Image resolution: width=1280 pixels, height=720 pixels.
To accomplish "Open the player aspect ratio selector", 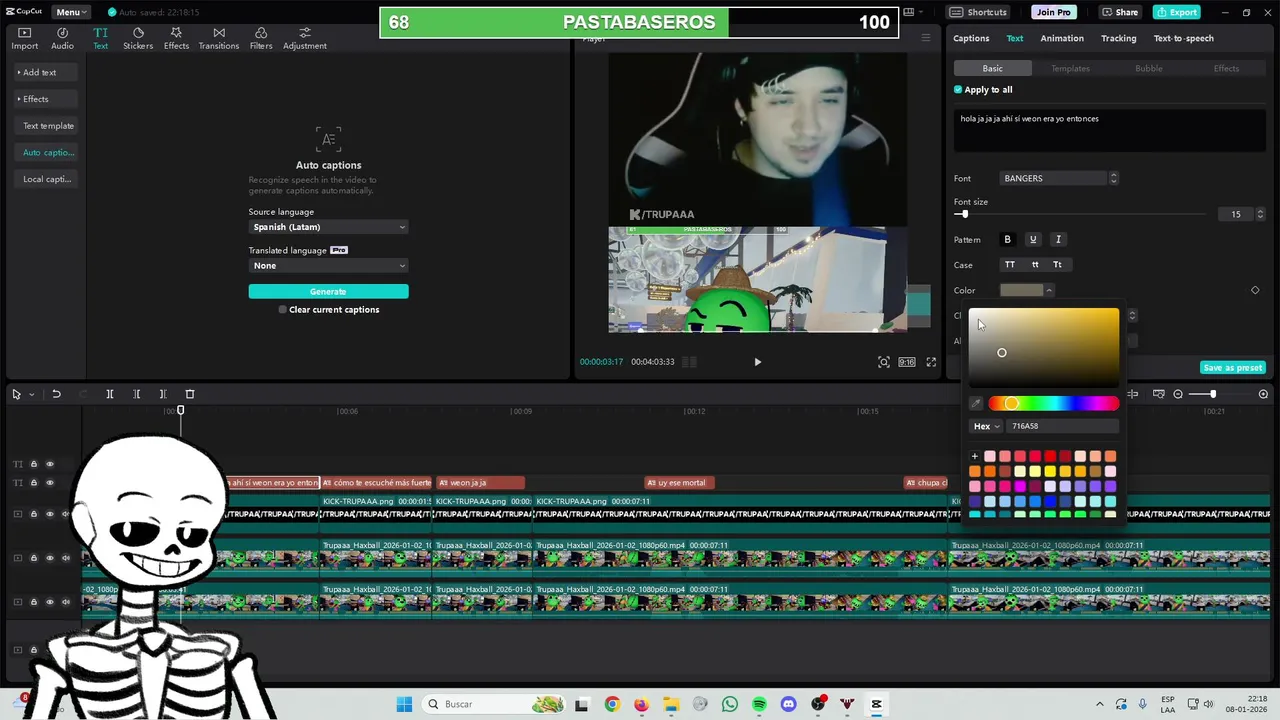I will 906,362.
